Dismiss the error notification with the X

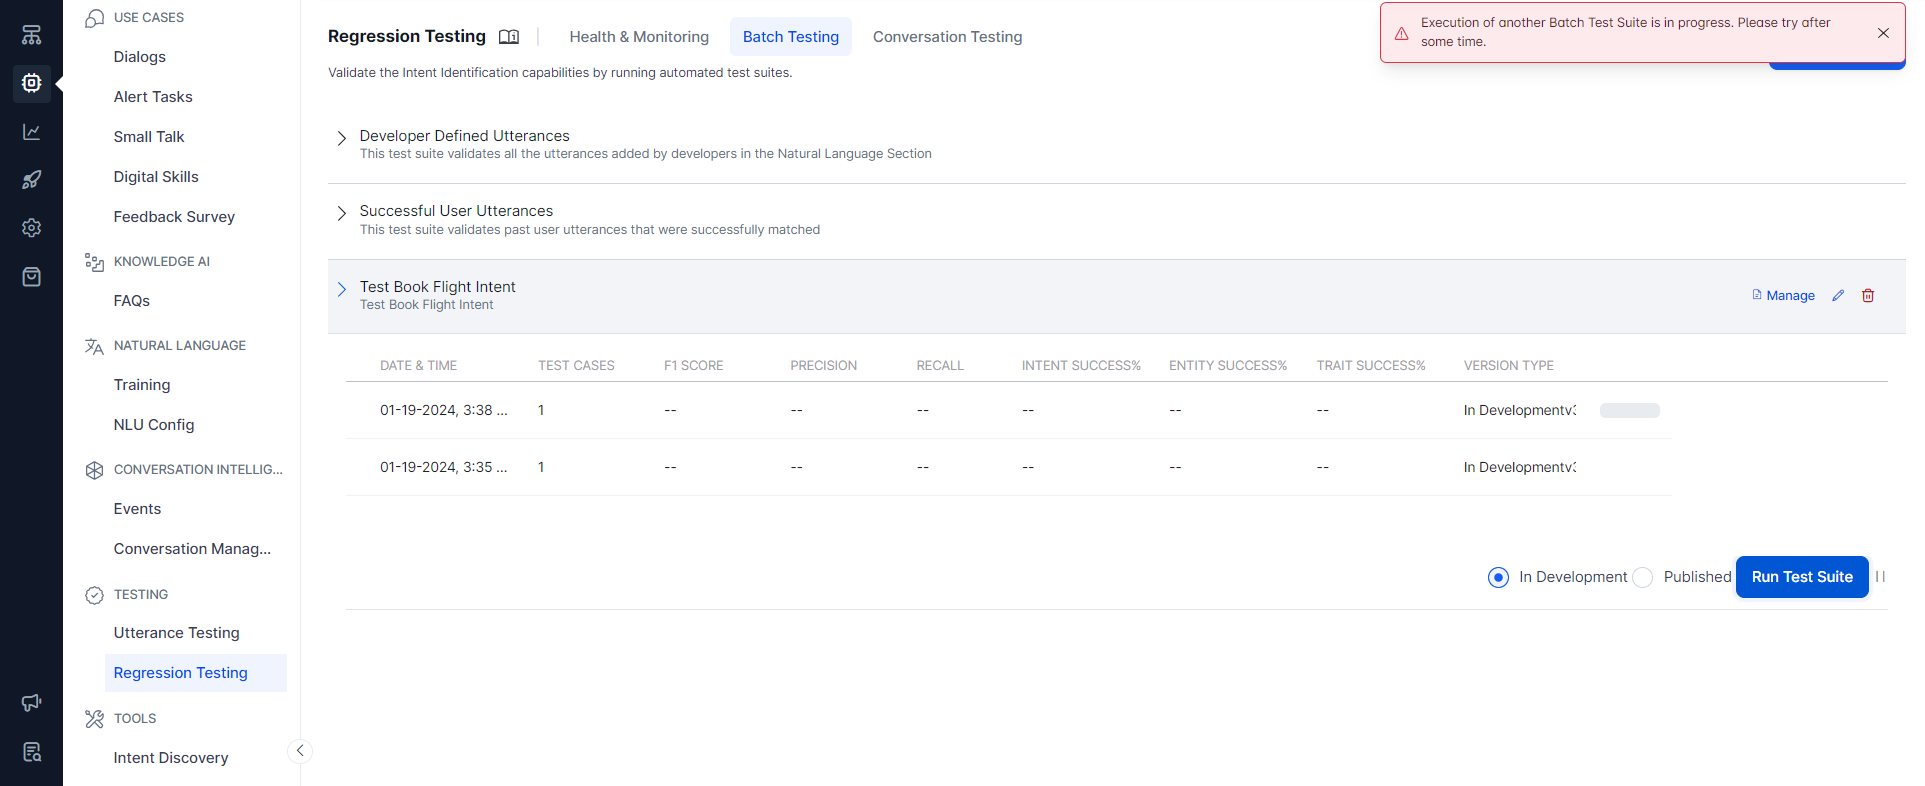pyautogui.click(x=1883, y=33)
